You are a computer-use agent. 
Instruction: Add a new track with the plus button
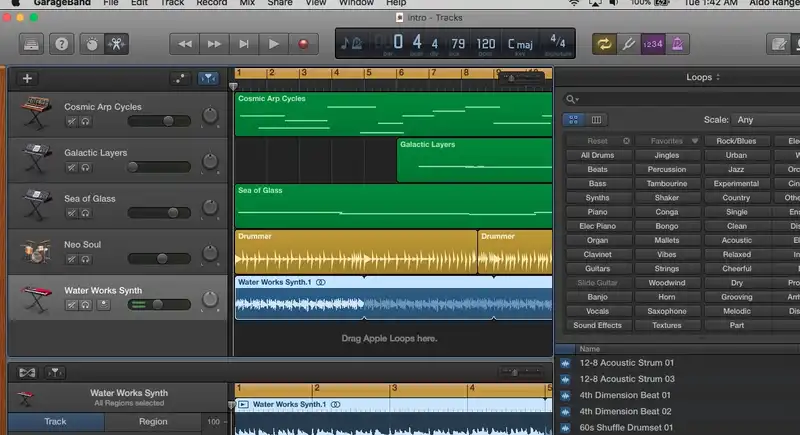27,79
